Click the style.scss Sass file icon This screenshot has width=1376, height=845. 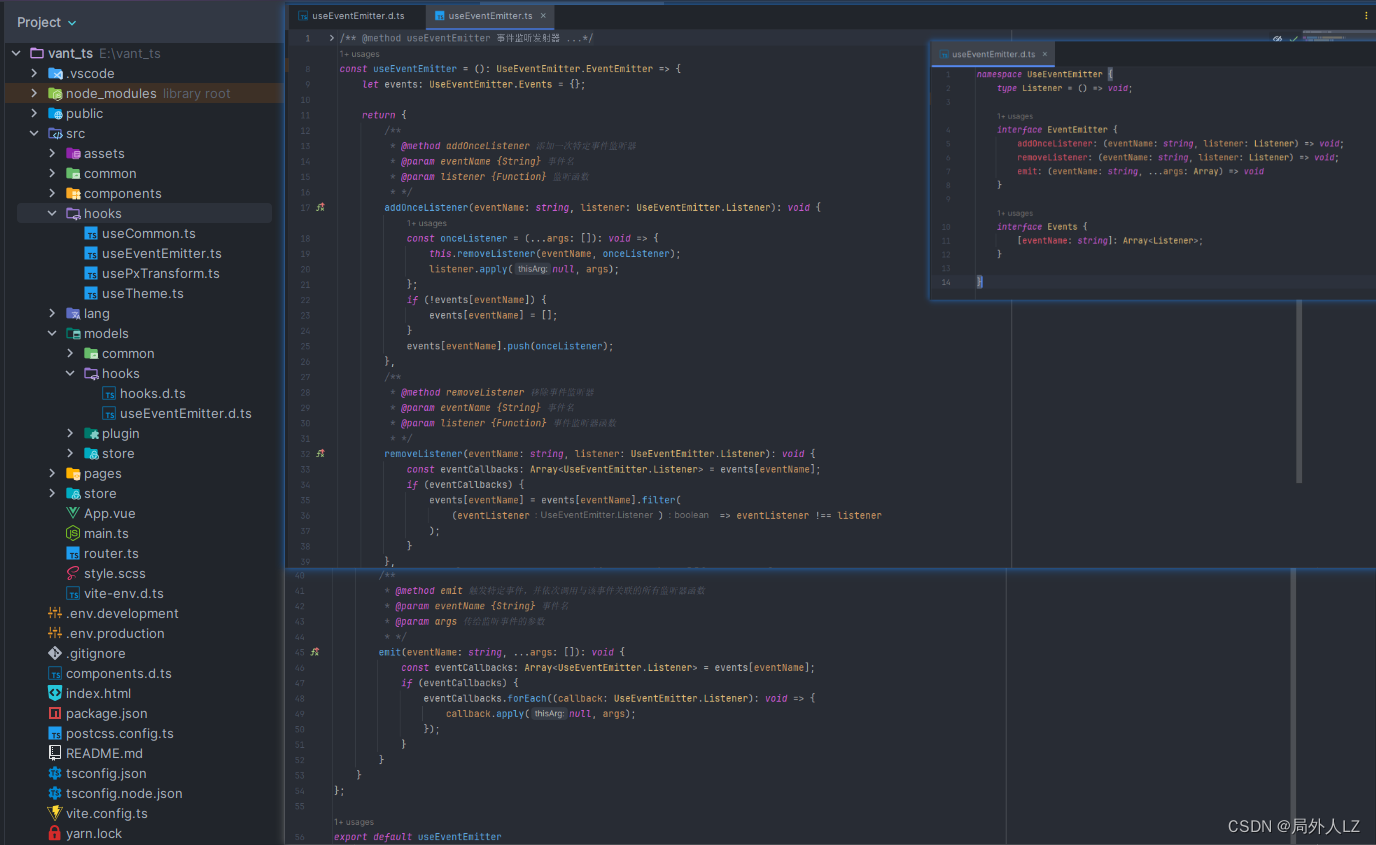73,573
